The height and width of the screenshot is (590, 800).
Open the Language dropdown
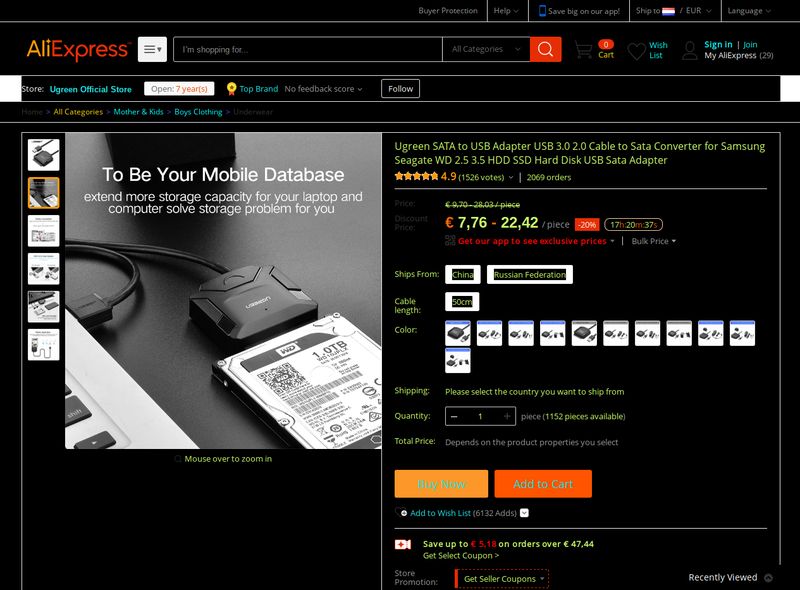[749, 11]
